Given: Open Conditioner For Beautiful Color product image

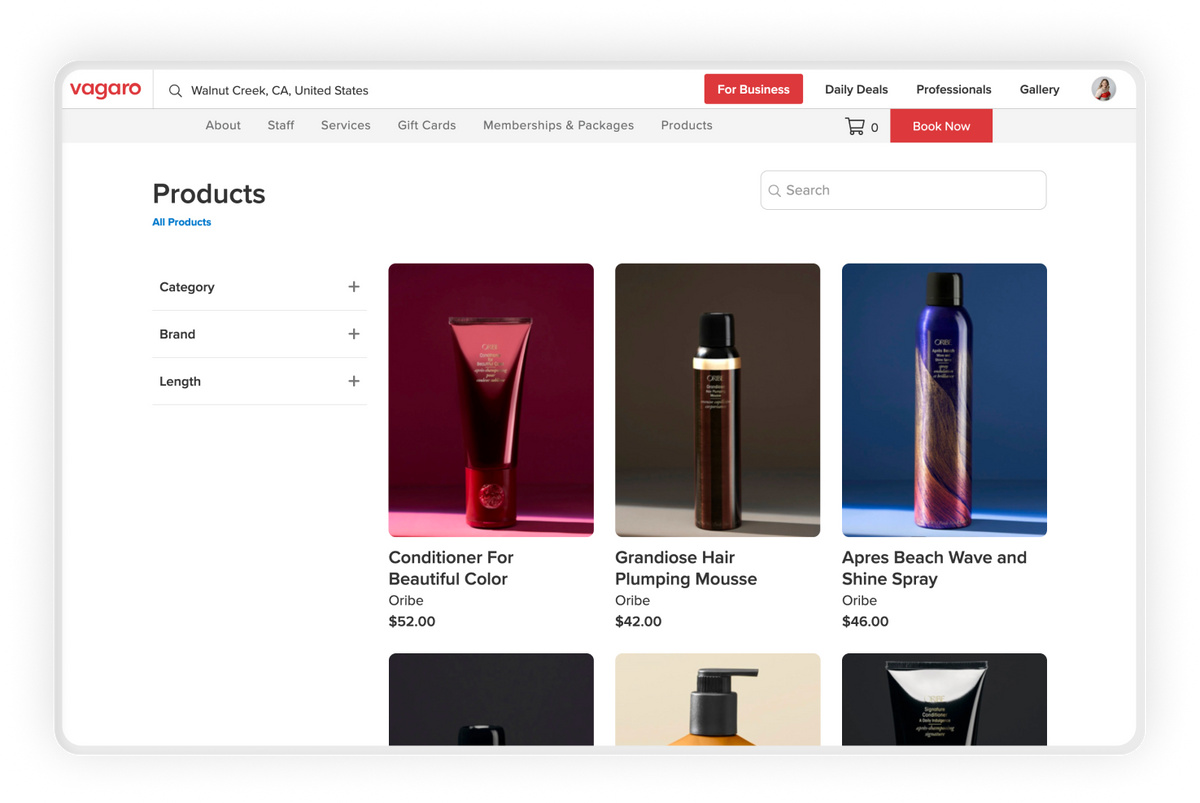Looking at the screenshot, I should [x=491, y=400].
